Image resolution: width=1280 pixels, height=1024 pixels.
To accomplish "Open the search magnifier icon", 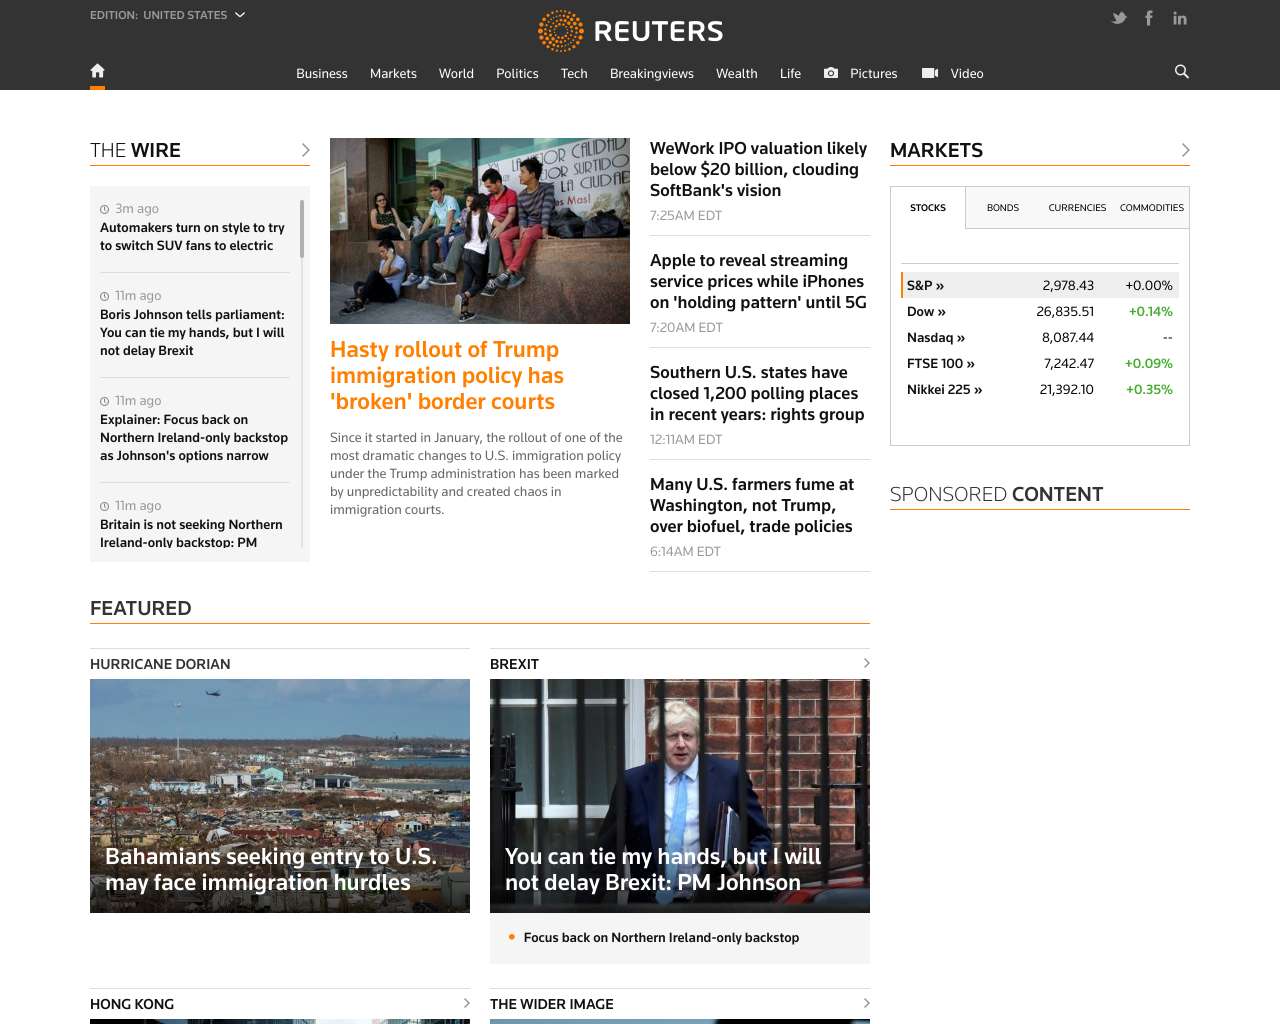I will click(1182, 72).
